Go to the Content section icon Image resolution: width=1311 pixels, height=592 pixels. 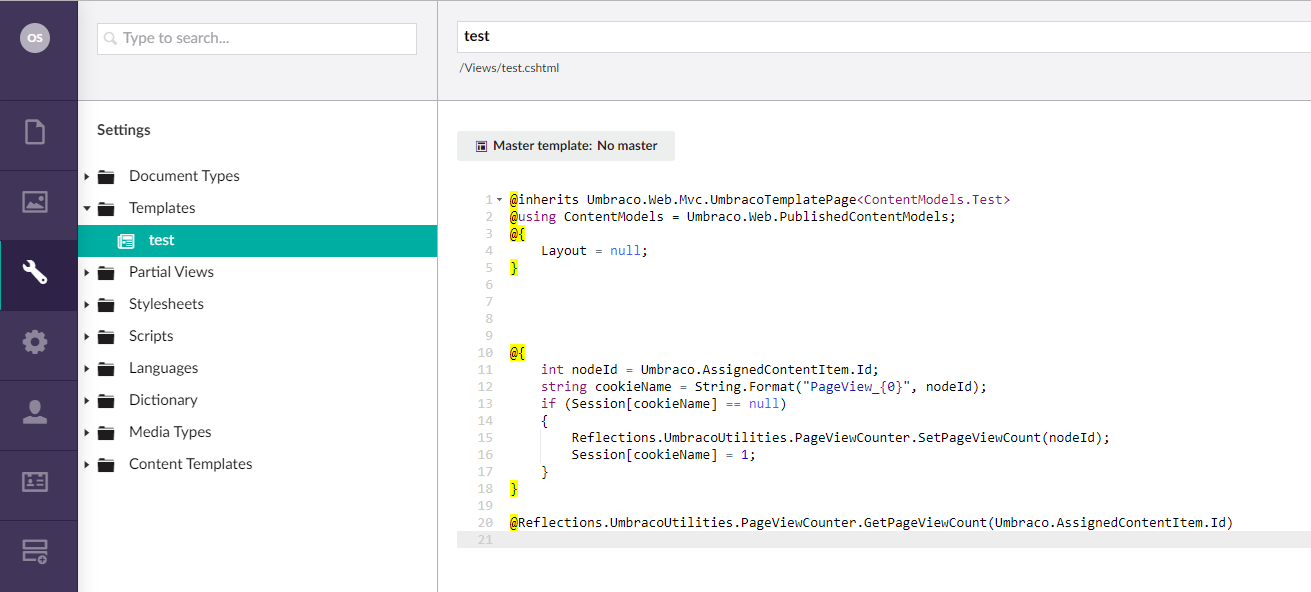pos(35,131)
